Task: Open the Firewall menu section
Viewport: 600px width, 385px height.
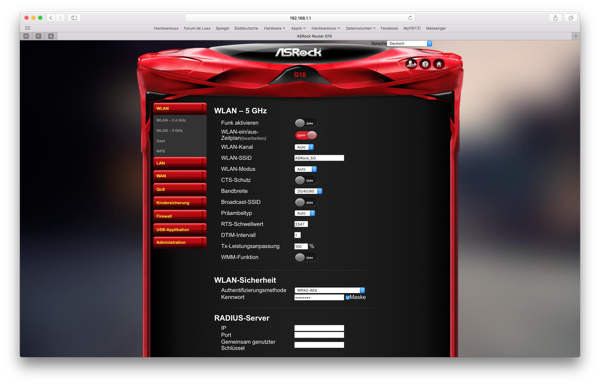Action: [180, 216]
